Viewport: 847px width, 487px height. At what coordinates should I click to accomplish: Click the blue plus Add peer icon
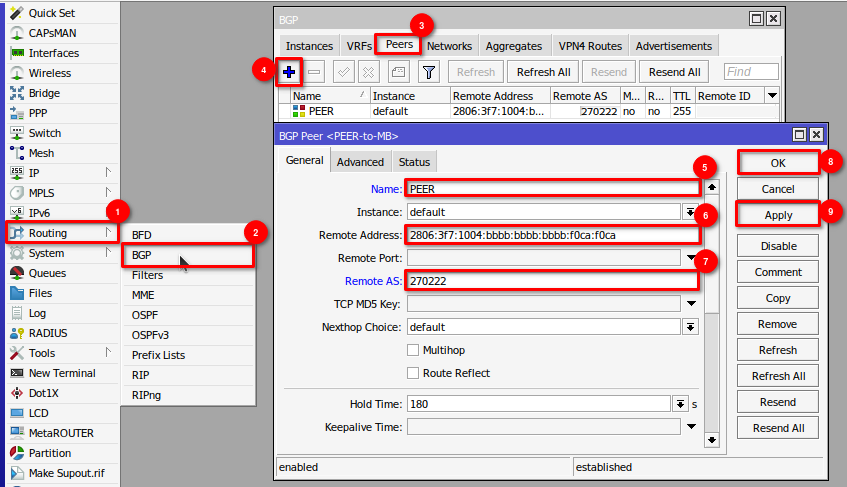click(x=289, y=72)
